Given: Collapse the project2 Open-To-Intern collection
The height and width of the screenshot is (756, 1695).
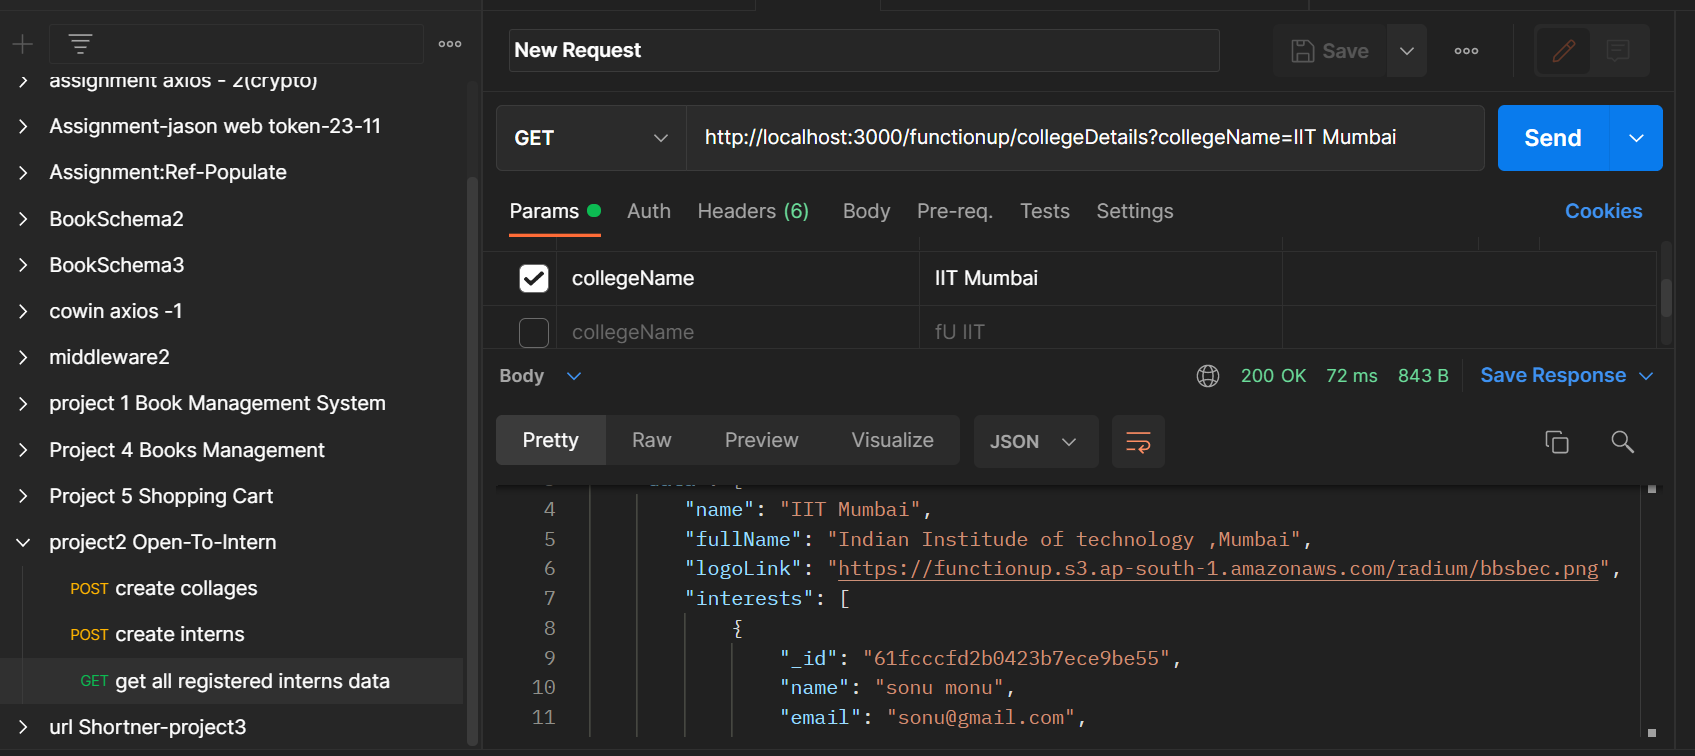Looking at the screenshot, I should pyautogui.click(x=23, y=542).
